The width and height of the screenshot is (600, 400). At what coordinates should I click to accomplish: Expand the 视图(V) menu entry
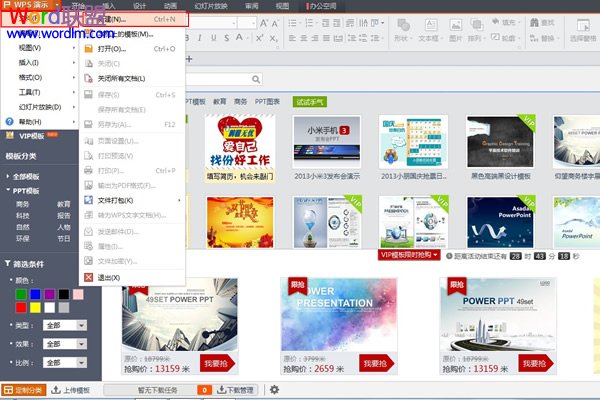[x=40, y=48]
